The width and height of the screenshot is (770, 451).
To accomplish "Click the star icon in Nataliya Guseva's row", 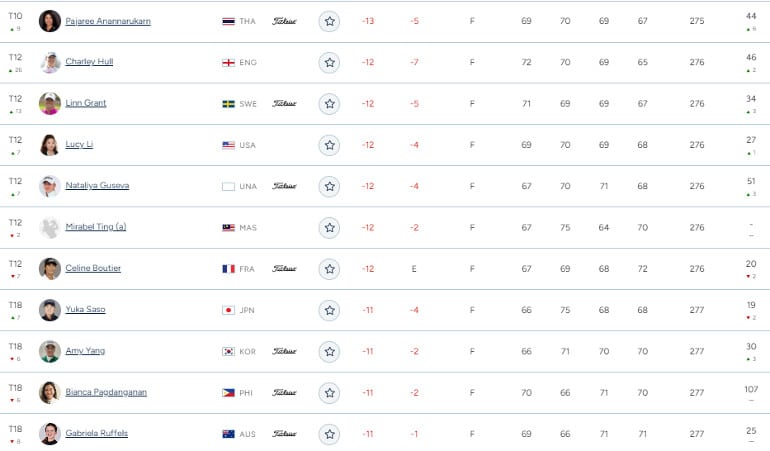I will click(x=329, y=186).
